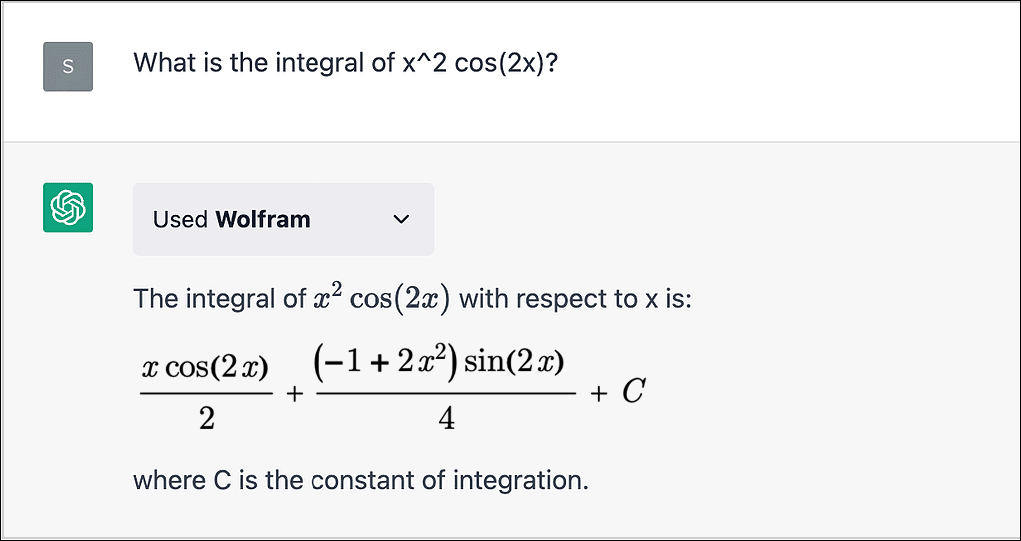Viewport: 1021px width, 541px height.
Task: Click the plus sign between the two fractions
Action: coord(294,394)
